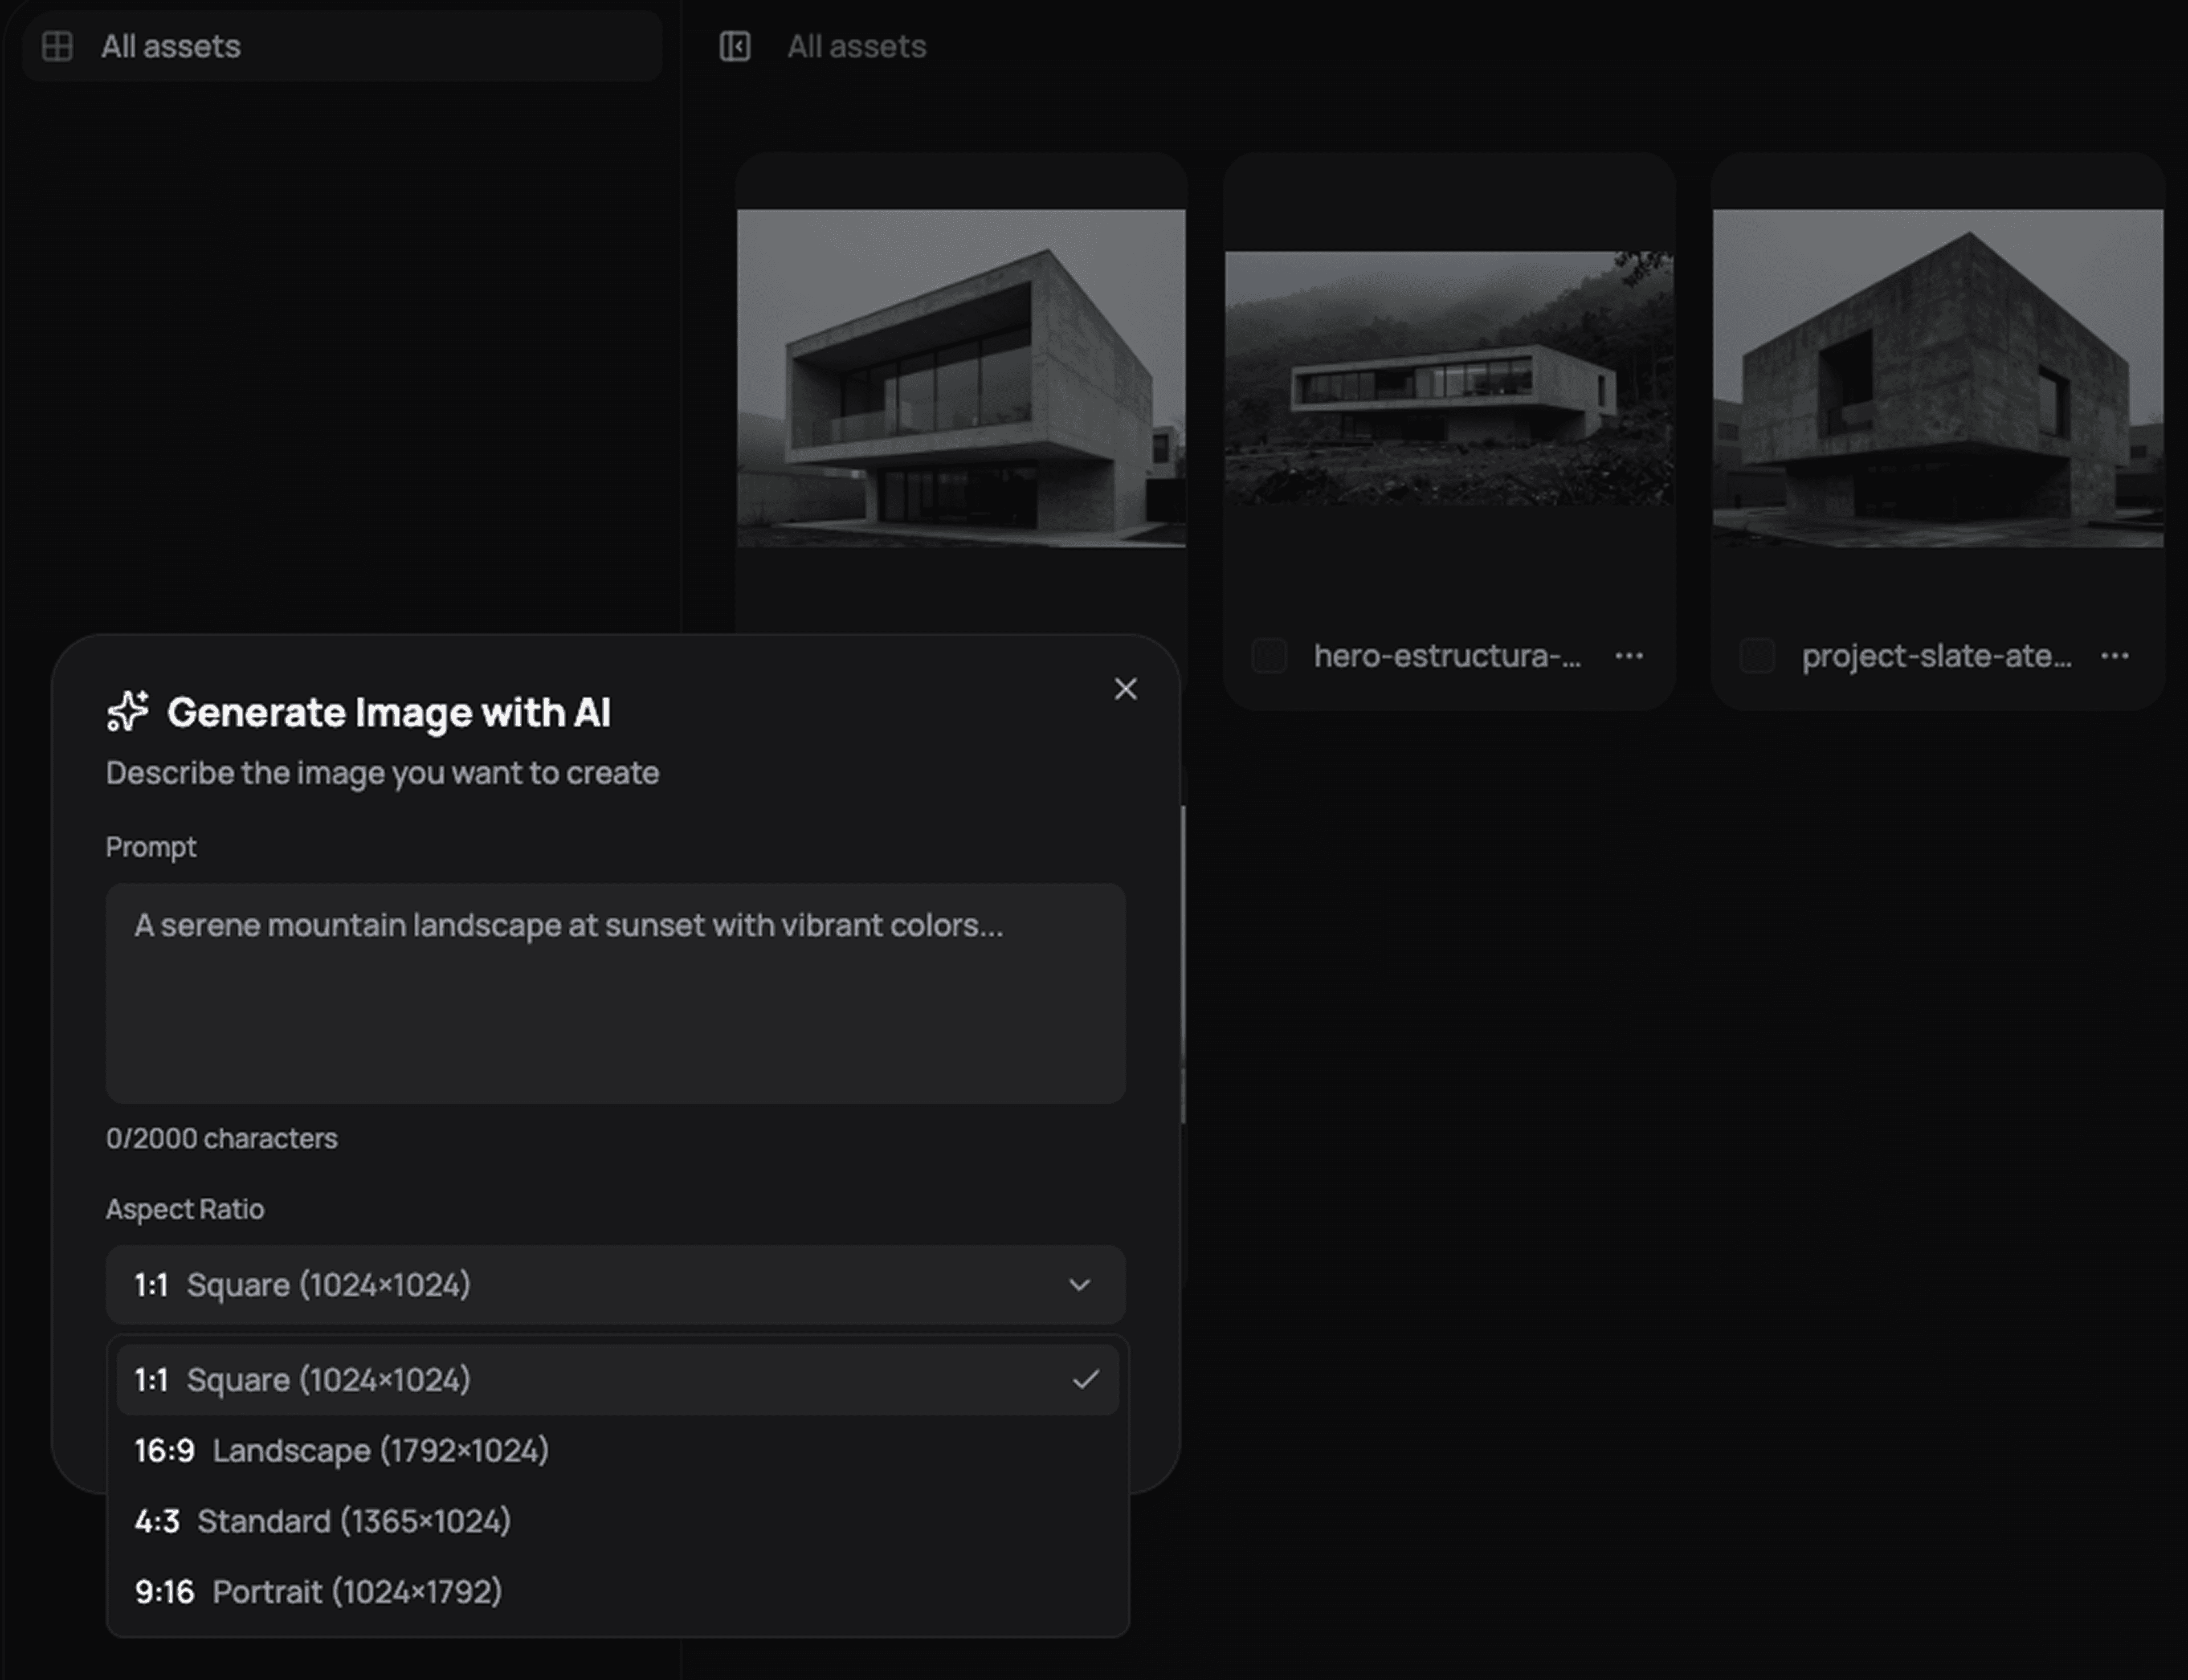Open more options for project-slate-ate asset
This screenshot has width=2188, height=1680.
click(2115, 656)
